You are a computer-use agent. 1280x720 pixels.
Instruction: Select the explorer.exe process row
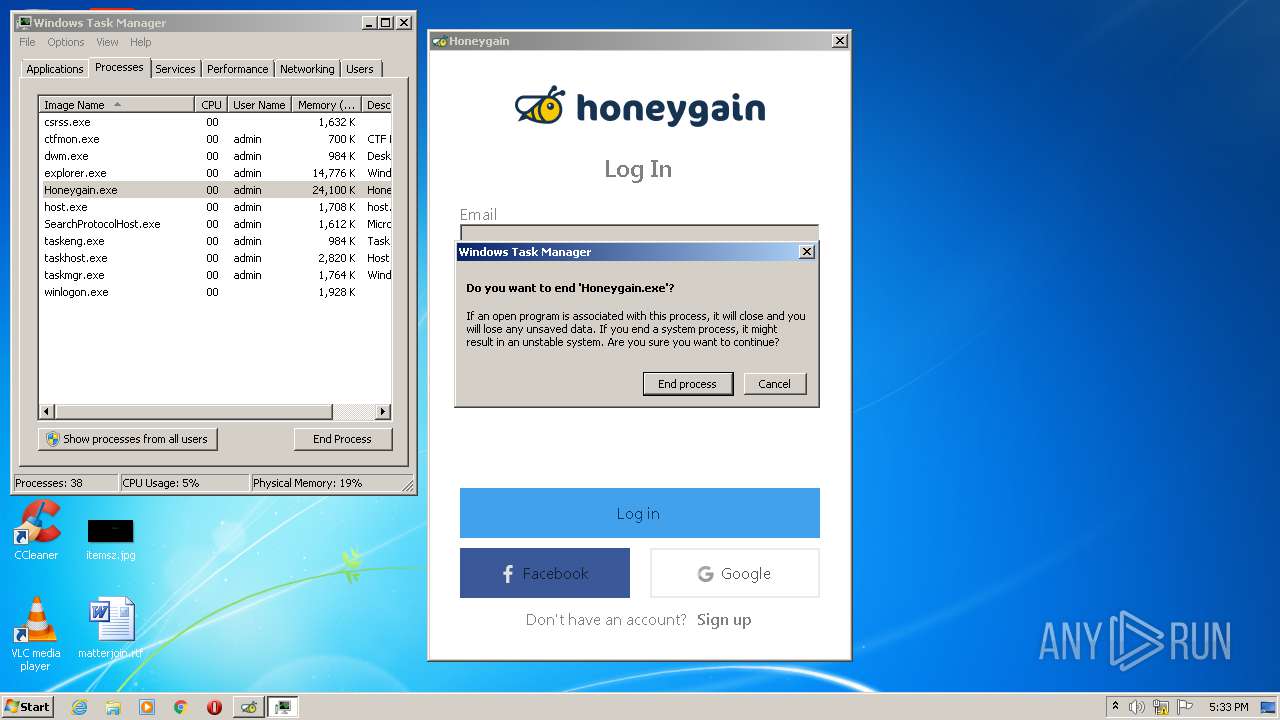coord(215,173)
